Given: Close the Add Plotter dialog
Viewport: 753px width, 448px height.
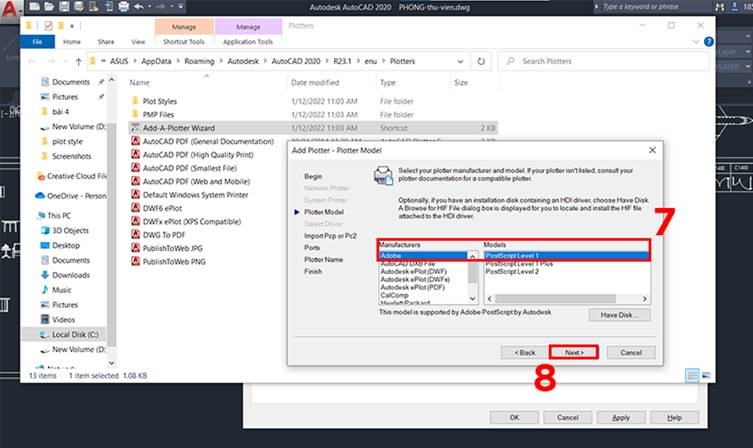Looking at the screenshot, I should (652, 150).
